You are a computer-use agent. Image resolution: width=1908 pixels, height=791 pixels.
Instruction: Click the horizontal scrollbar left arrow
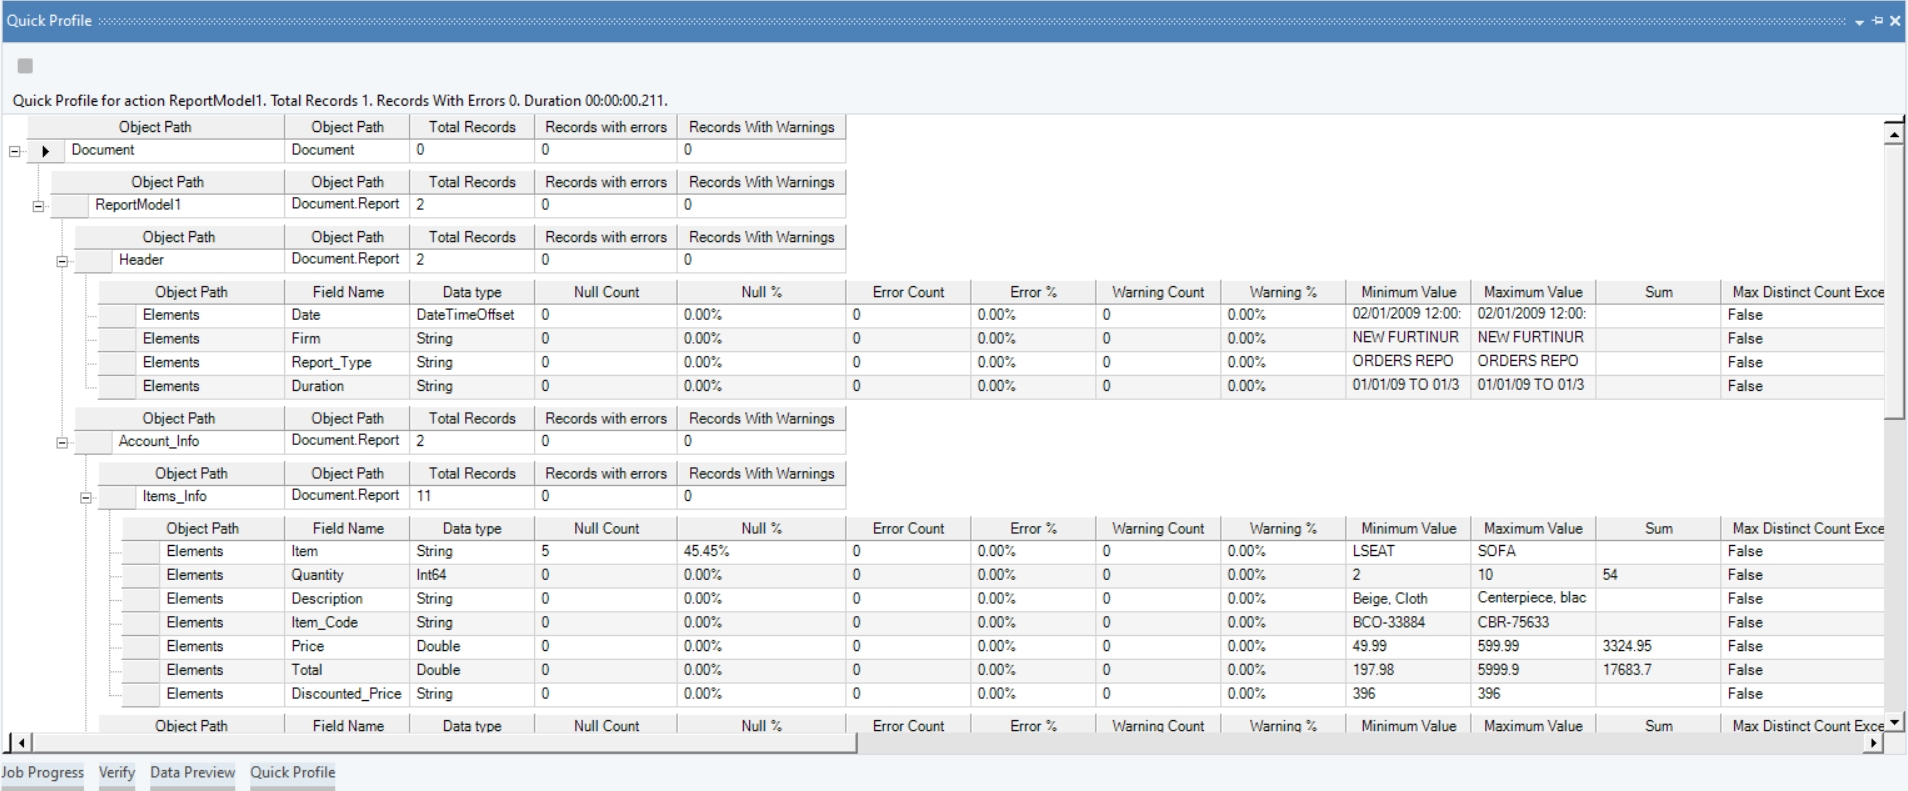pos(22,743)
